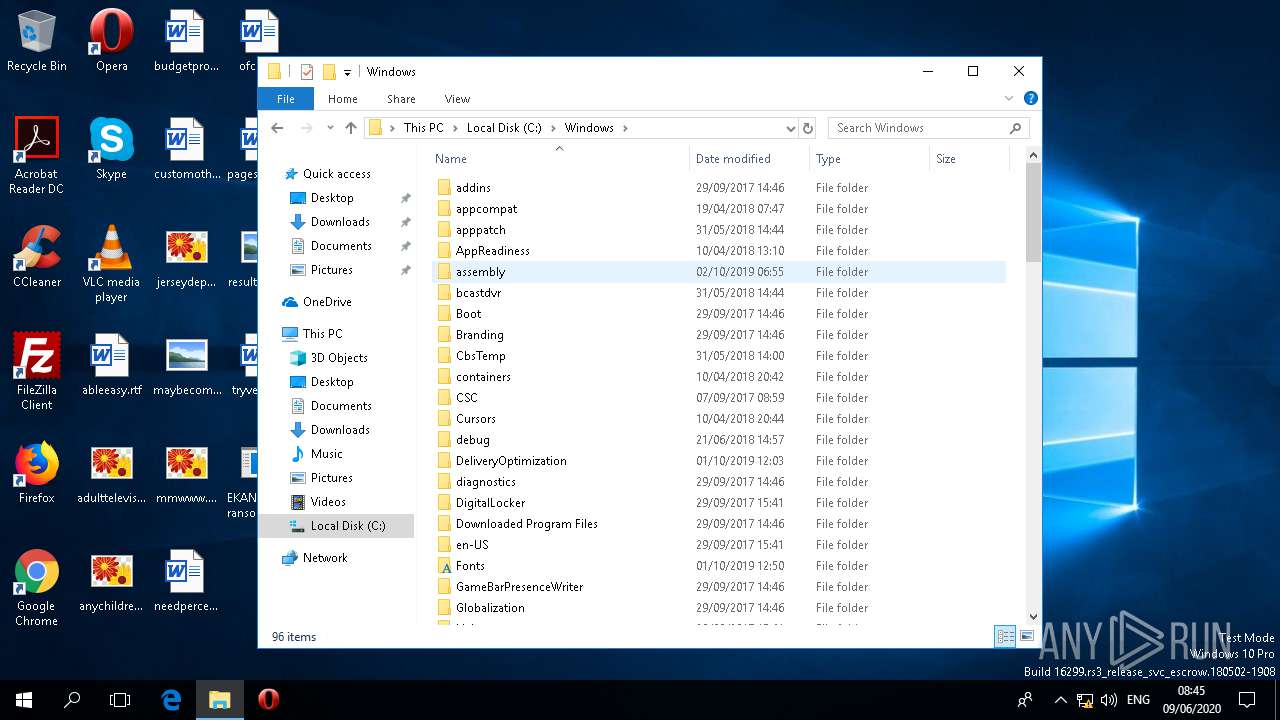Image resolution: width=1280 pixels, height=720 pixels.
Task: Sort by the Type column header
Action: [869, 159]
